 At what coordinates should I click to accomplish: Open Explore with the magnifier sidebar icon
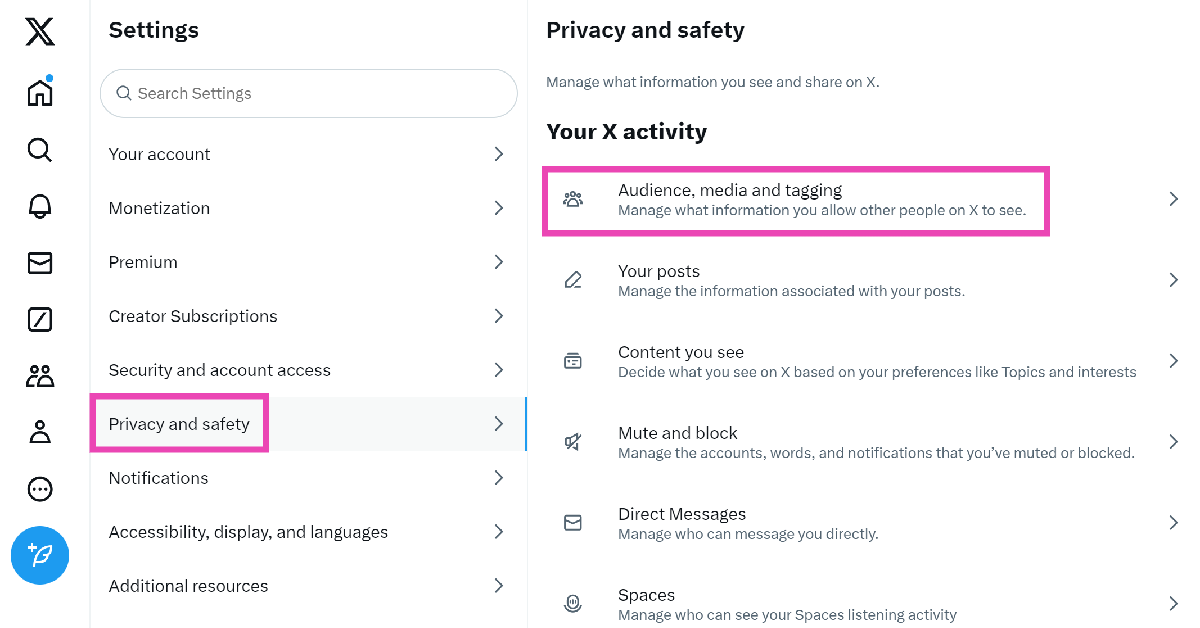[x=40, y=150]
